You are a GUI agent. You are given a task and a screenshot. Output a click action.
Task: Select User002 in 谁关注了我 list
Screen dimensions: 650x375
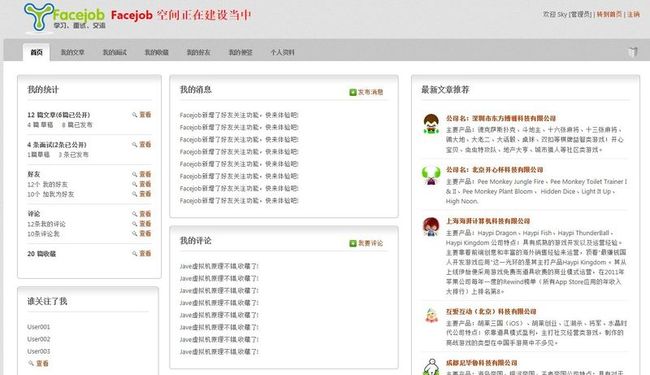point(39,339)
